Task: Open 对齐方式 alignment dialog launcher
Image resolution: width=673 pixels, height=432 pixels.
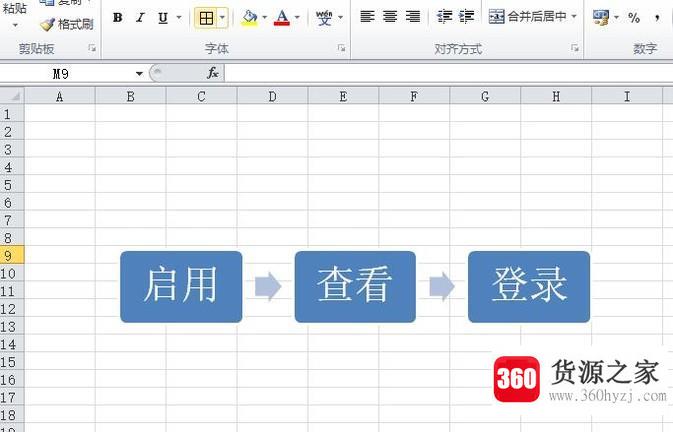Action: pyautogui.click(x=575, y=48)
